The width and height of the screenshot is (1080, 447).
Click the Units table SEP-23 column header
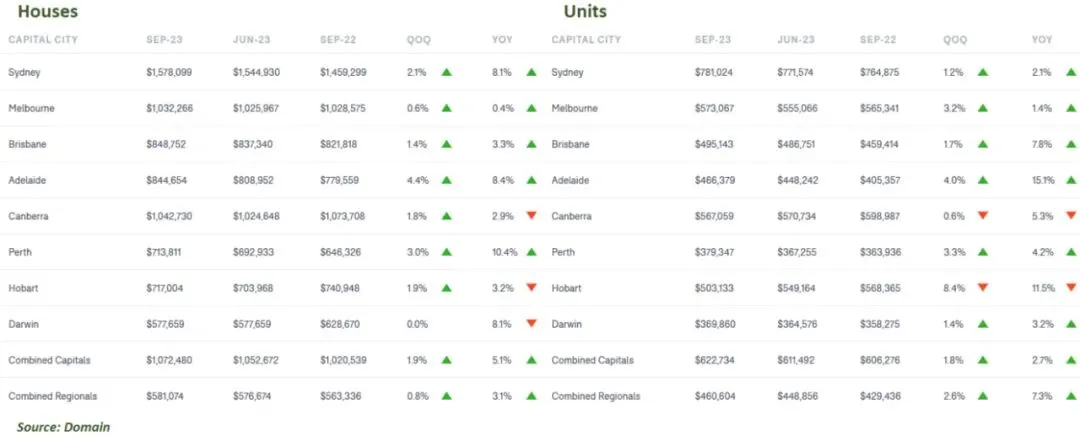point(713,40)
